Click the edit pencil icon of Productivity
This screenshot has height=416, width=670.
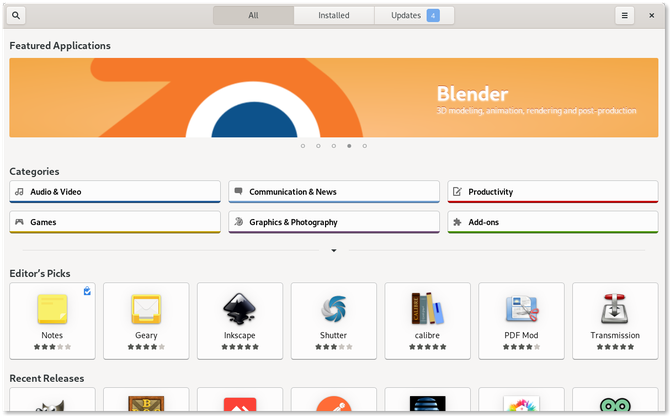pyautogui.click(x=457, y=191)
